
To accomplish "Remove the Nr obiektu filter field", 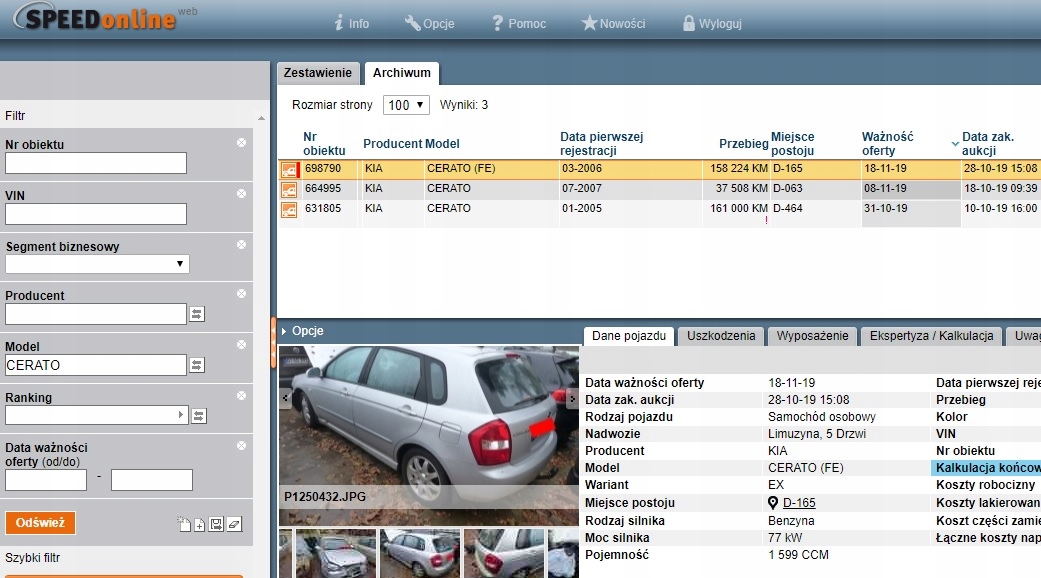I will [x=241, y=143].
